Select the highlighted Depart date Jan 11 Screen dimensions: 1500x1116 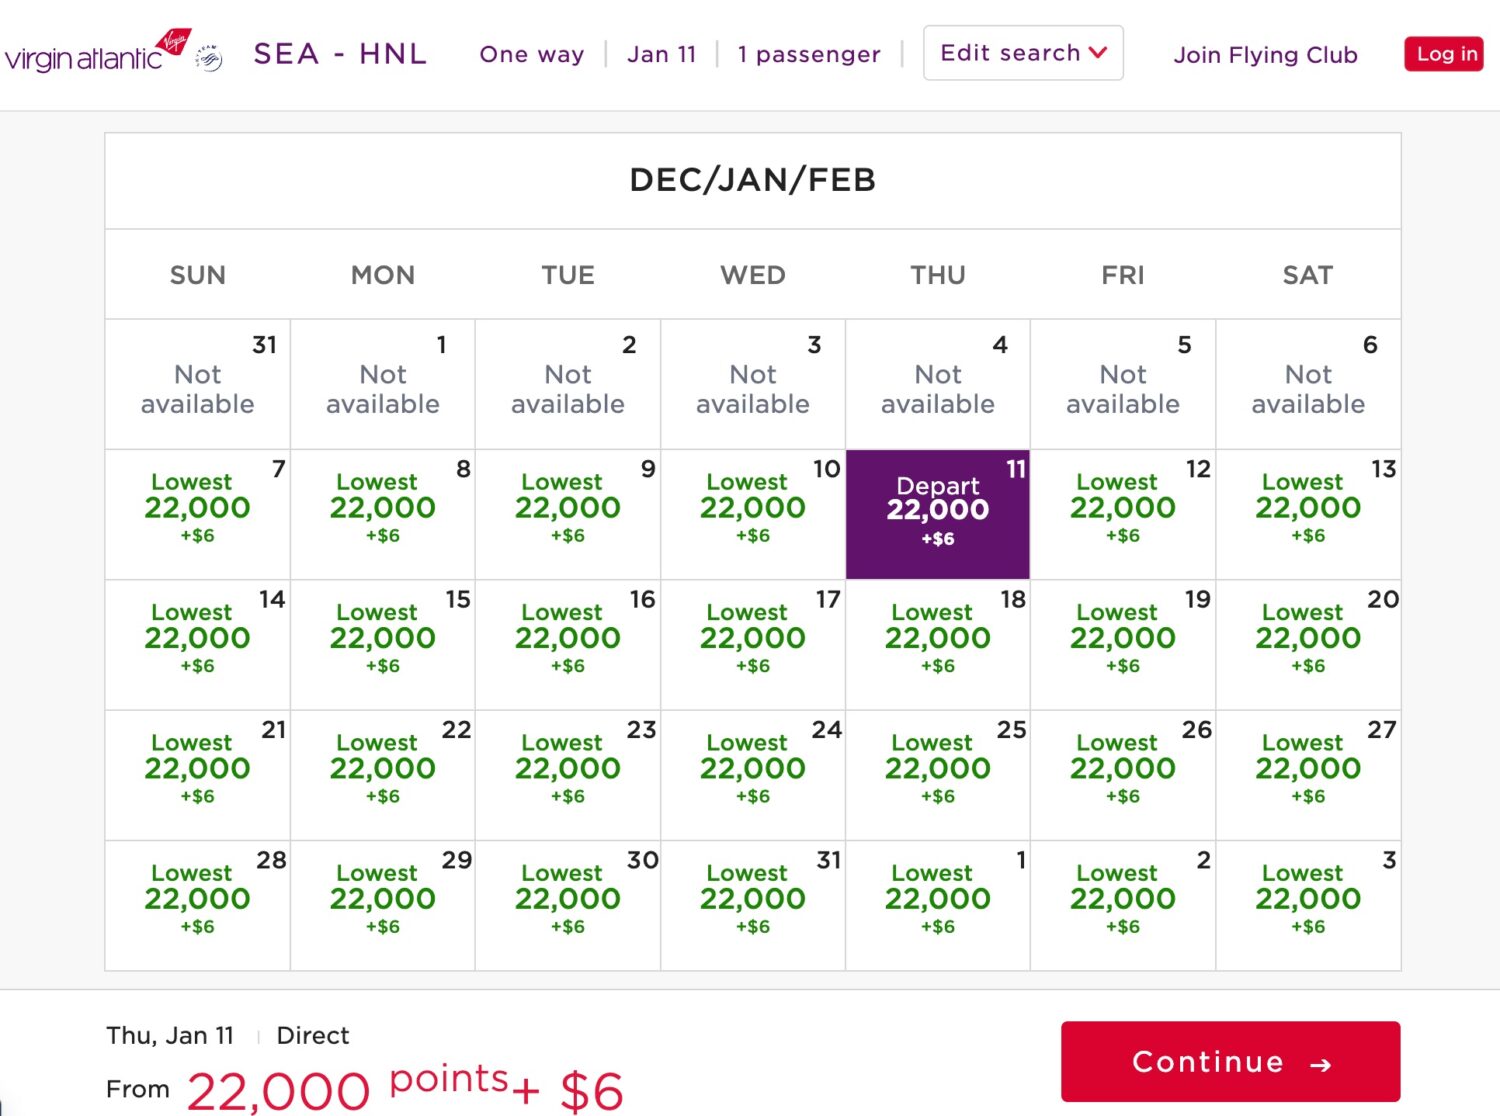pyautogui.click(x=937, y=512)
